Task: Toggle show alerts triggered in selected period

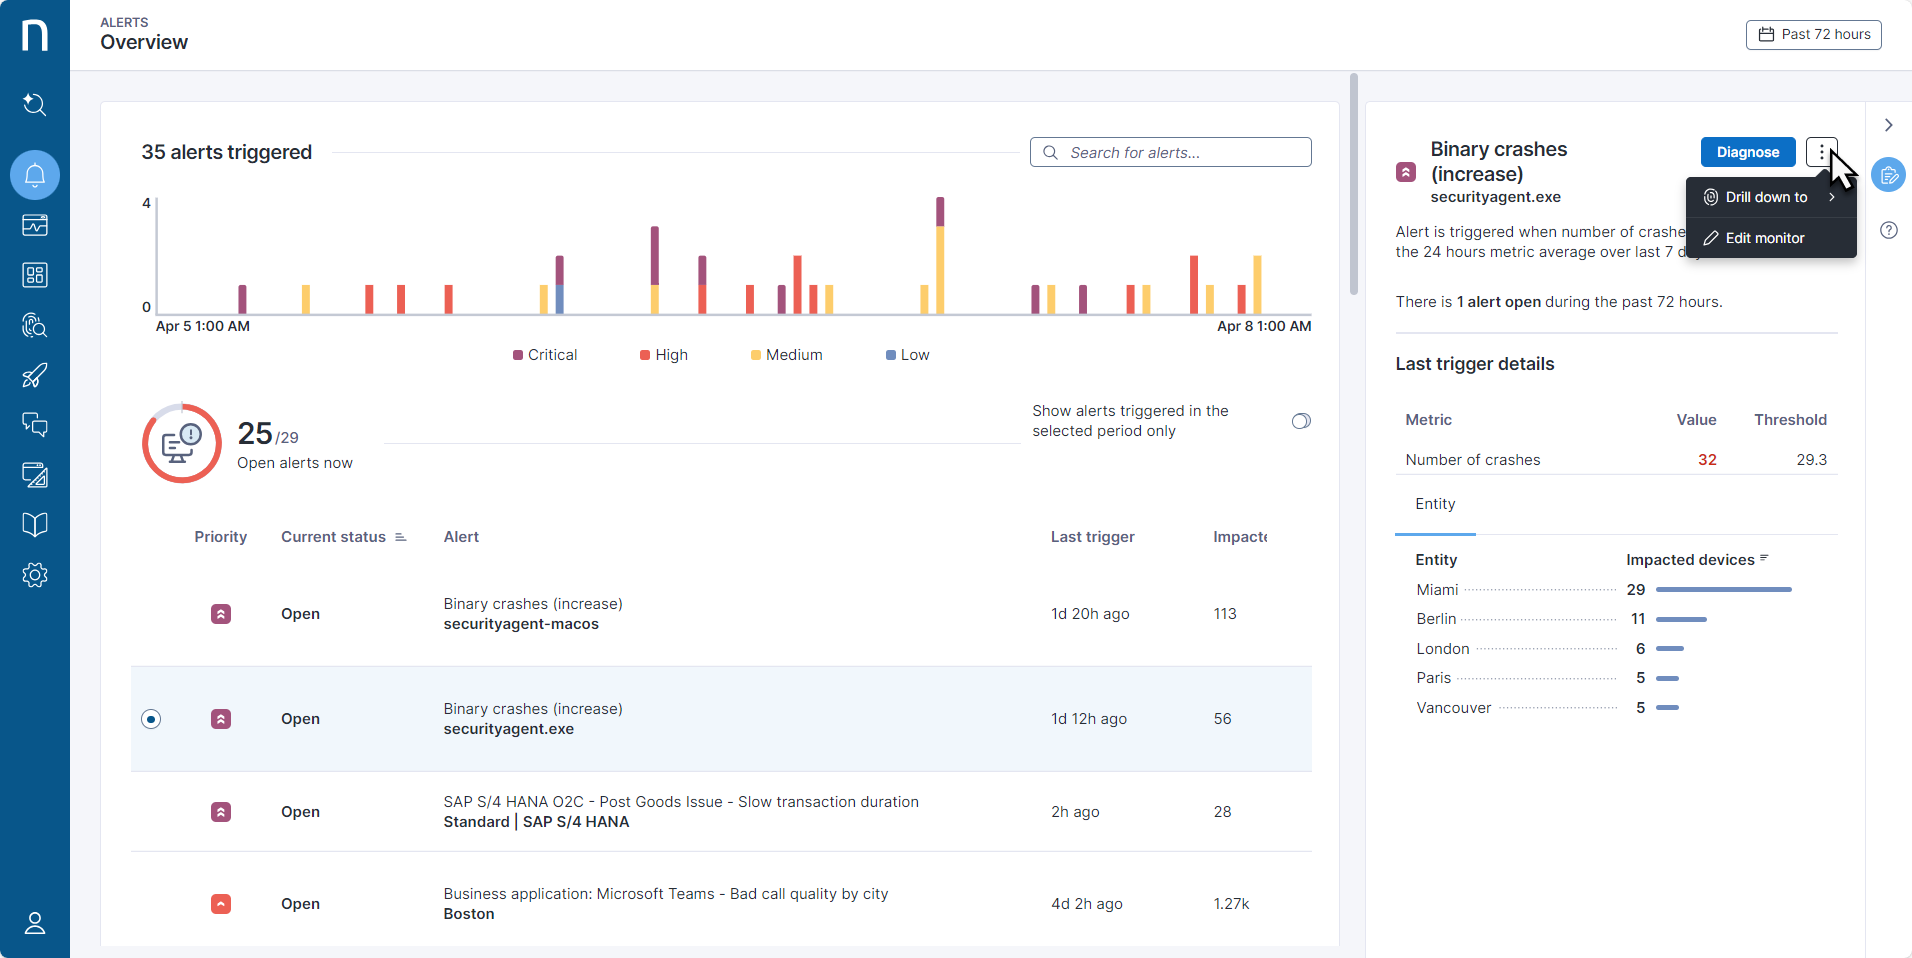Action: (1301, 421)
